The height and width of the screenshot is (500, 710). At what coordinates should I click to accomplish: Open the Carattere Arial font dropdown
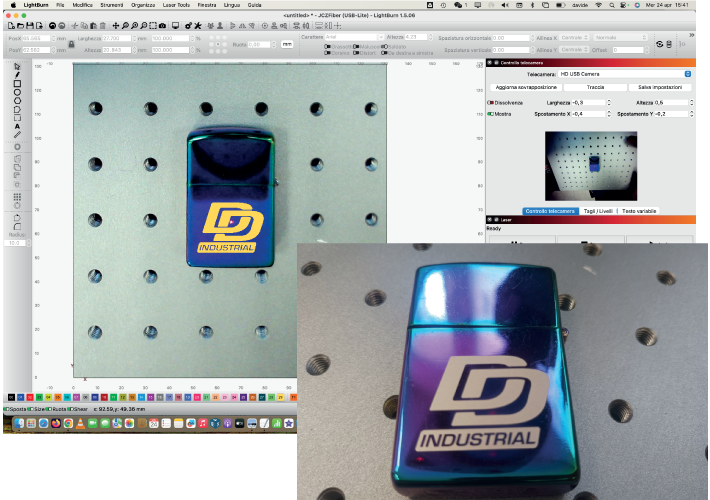pos(354,37)
